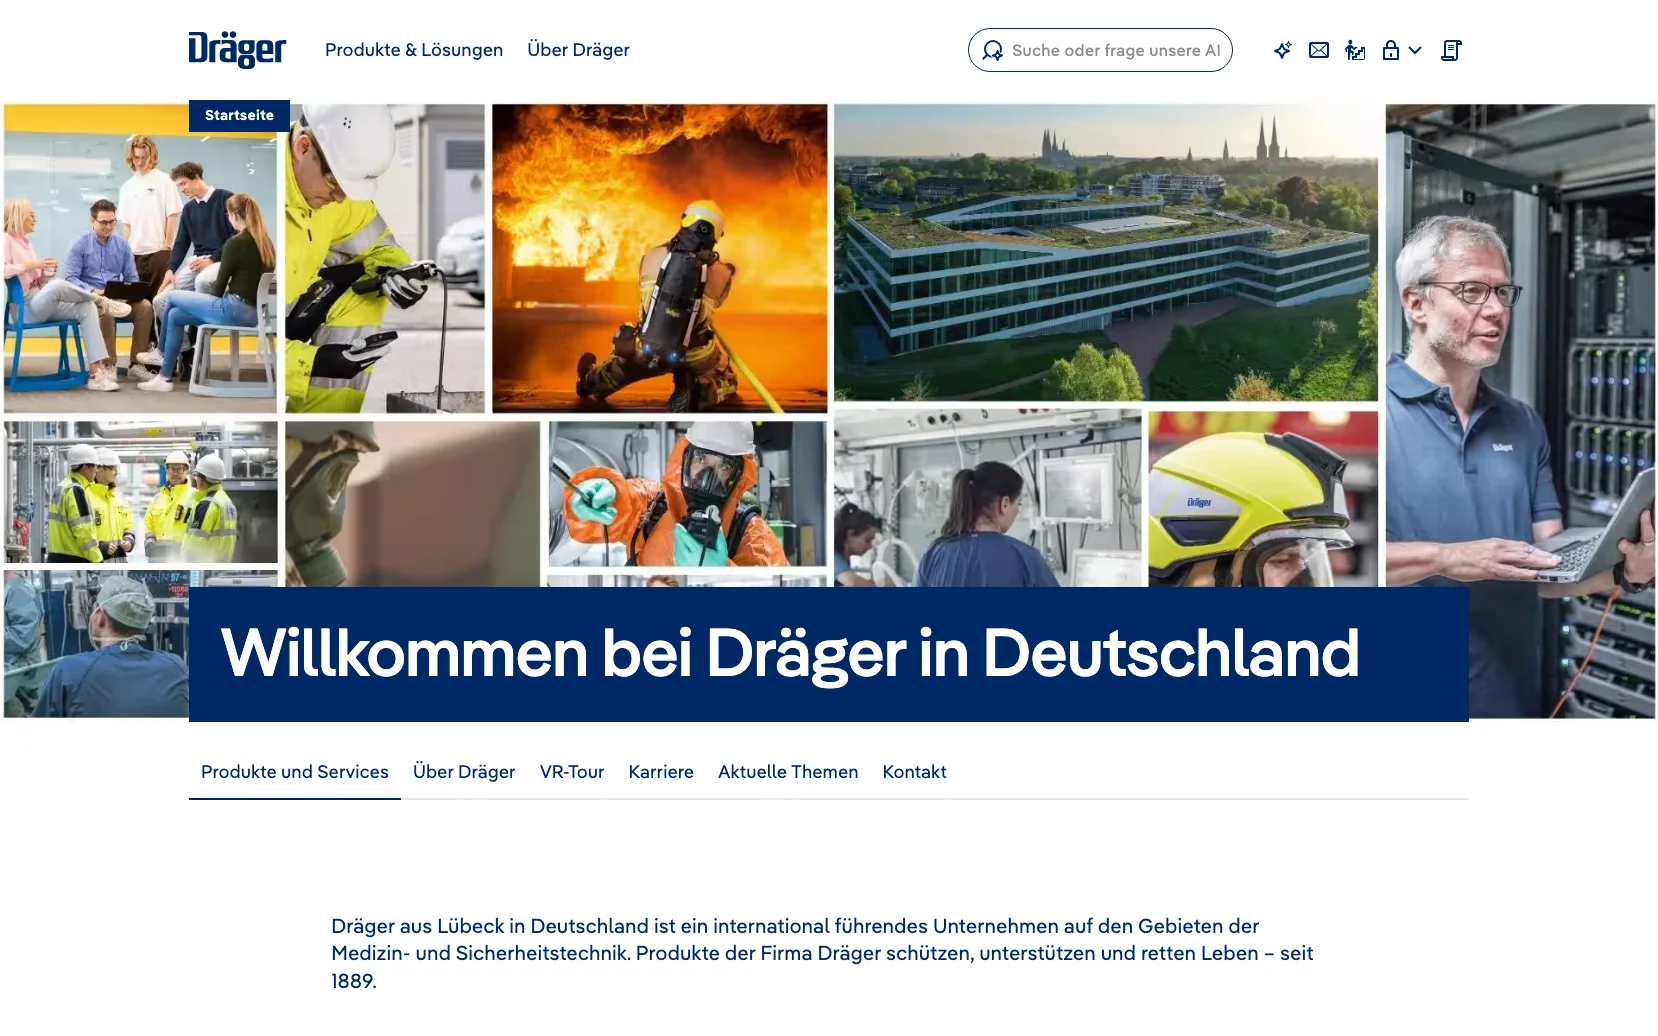The image size is (1658, 1036).
Task: Click the Dräger logo
Action: pyautogui.click(x=237, y=49)
